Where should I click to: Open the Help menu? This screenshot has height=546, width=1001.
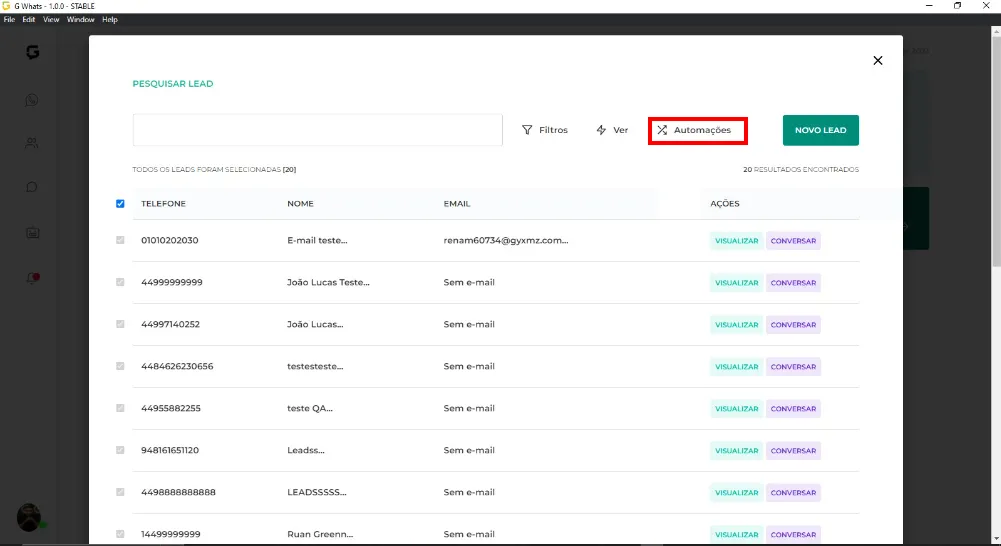[x=110, y=20]
